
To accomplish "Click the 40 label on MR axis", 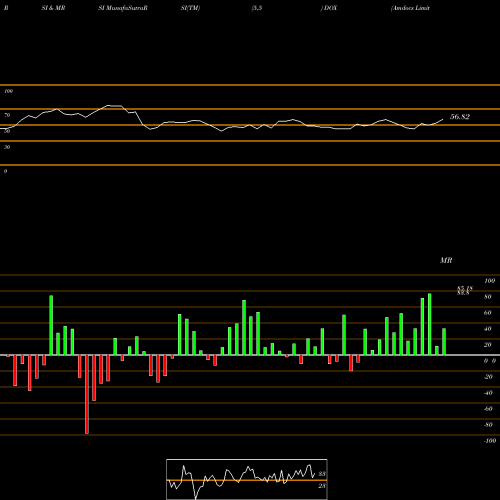I will coord(488,329).
